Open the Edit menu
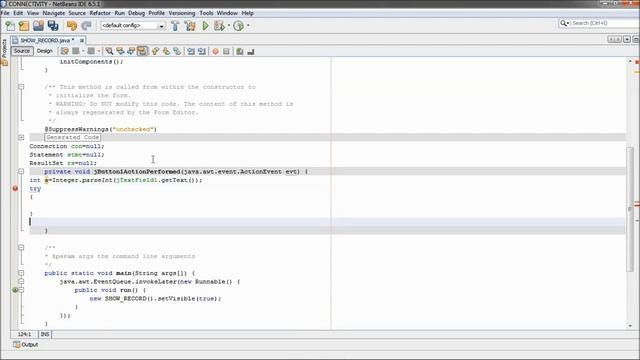The image size is (640, 360). pos(18,13)
